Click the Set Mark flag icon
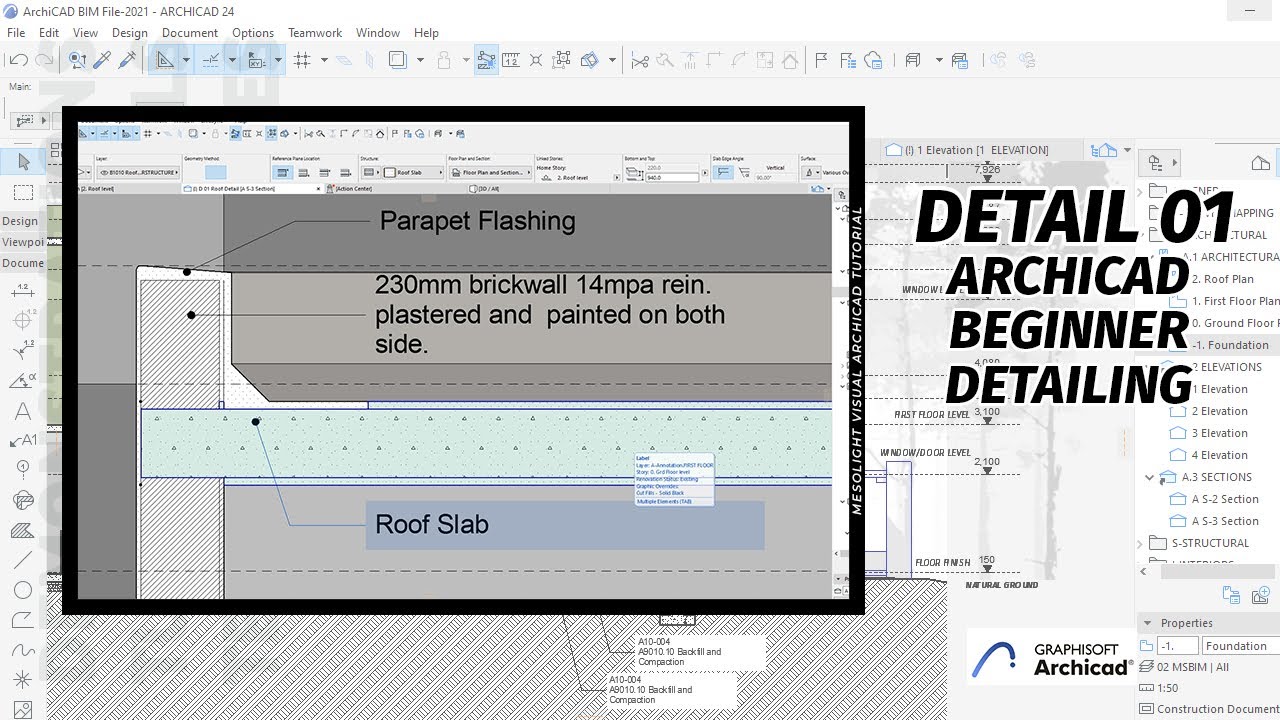Image resolution: width=1280 pixels, height=720 pixels. click(x=821, y=60)
